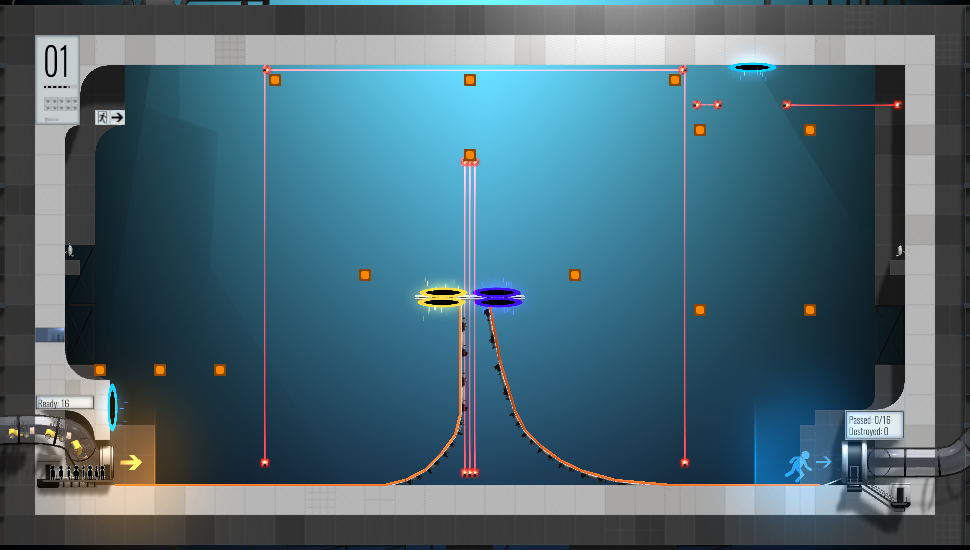The width and height of the screenshot is (970, 550).
Task: Select the cyan portal on the left wall
Action: click(113, 407)
